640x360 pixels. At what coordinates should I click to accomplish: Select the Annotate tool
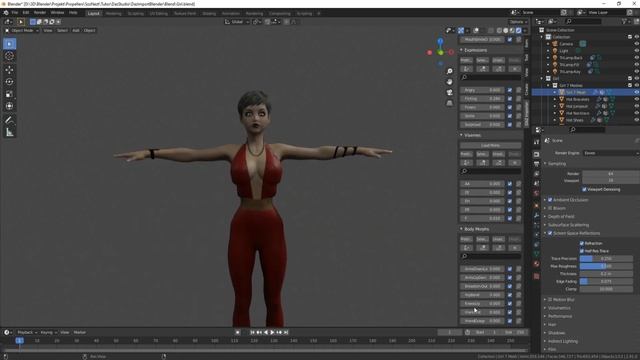[x=9, y=120]
